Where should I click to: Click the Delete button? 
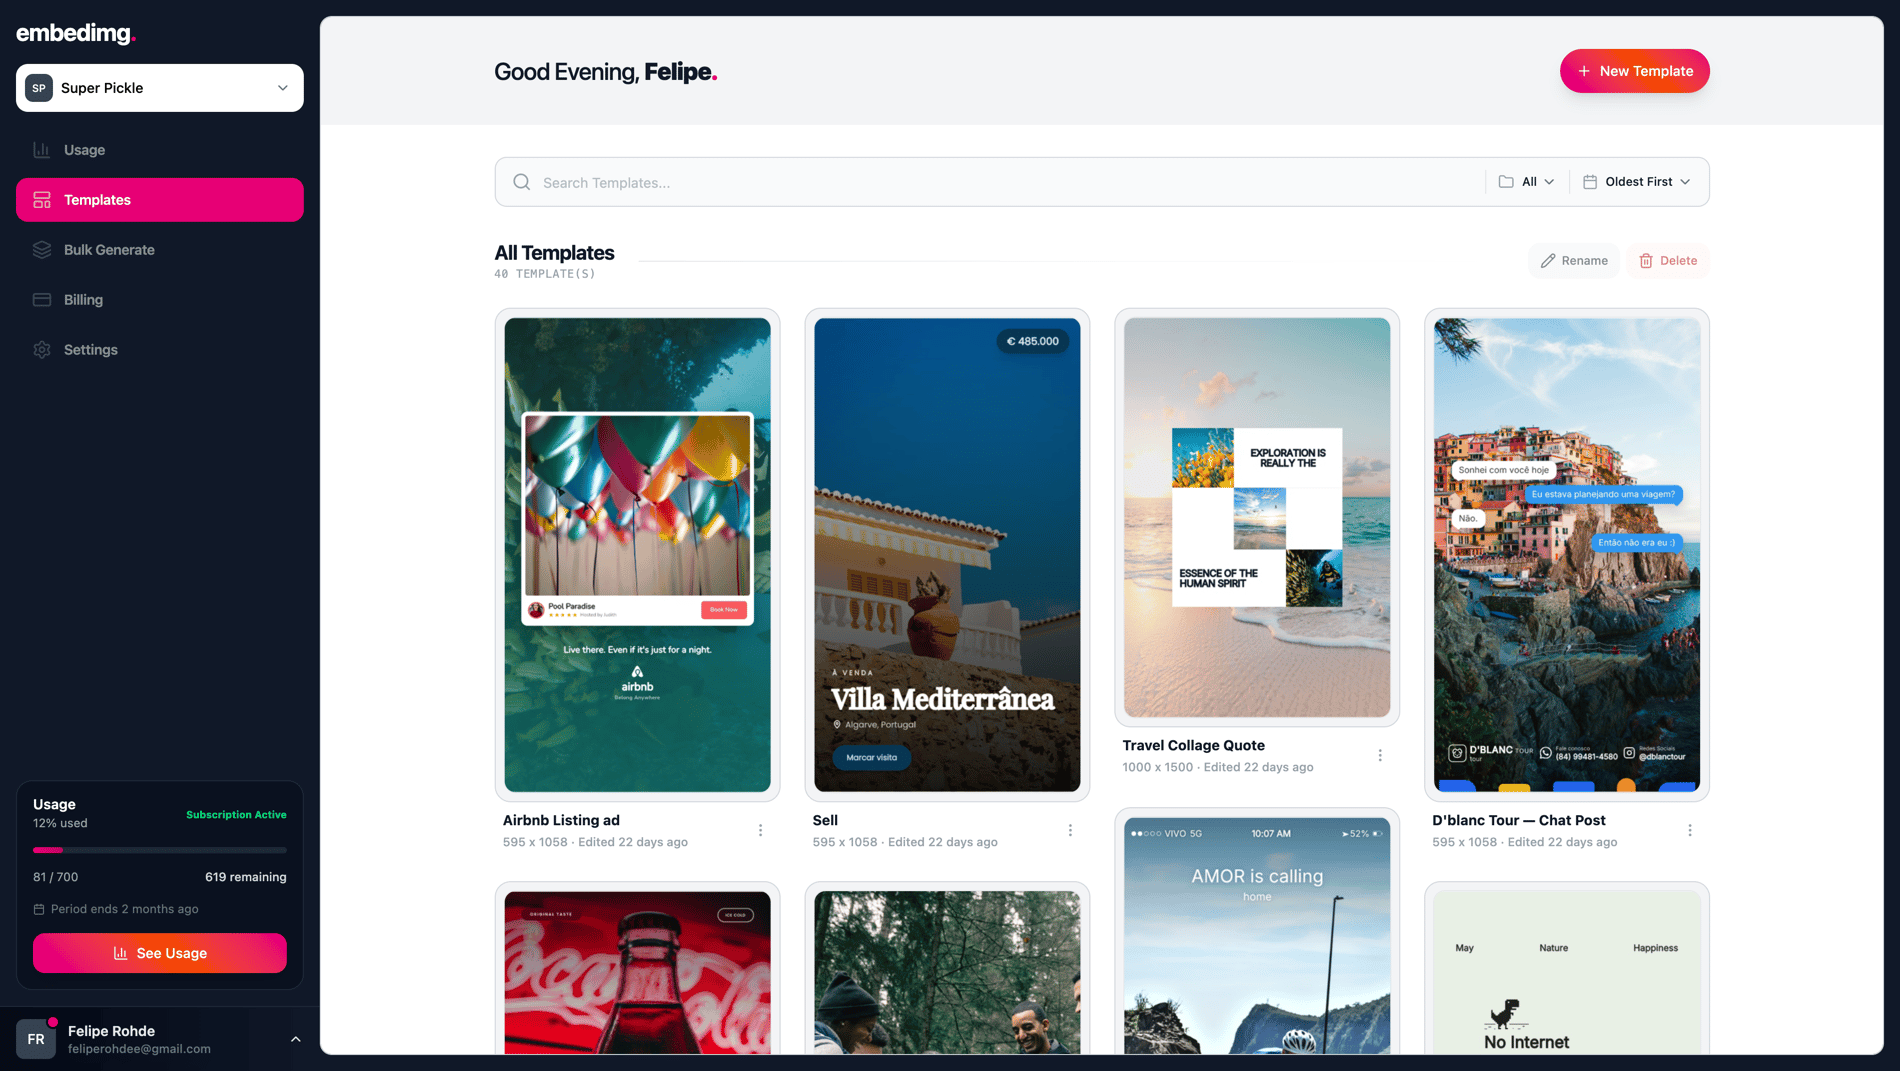click(1668, 261)
